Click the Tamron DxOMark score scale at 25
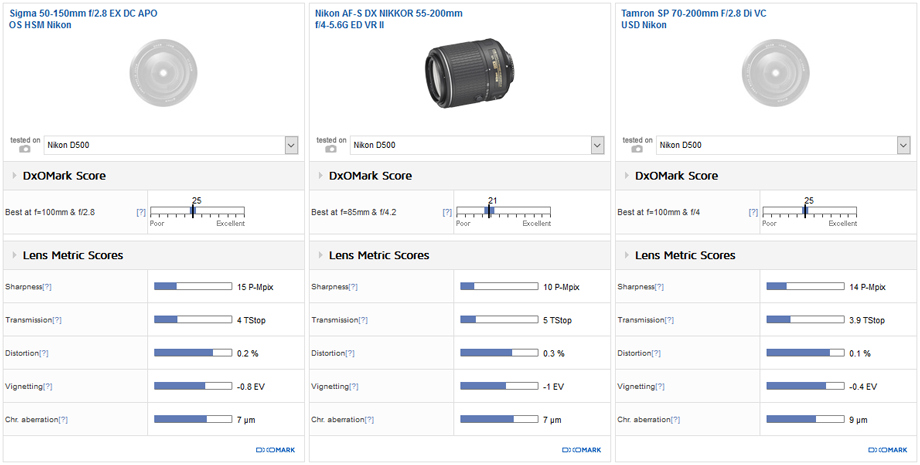Image resolution: width=920 pixels, height=465 pixels. click(810, 212)
